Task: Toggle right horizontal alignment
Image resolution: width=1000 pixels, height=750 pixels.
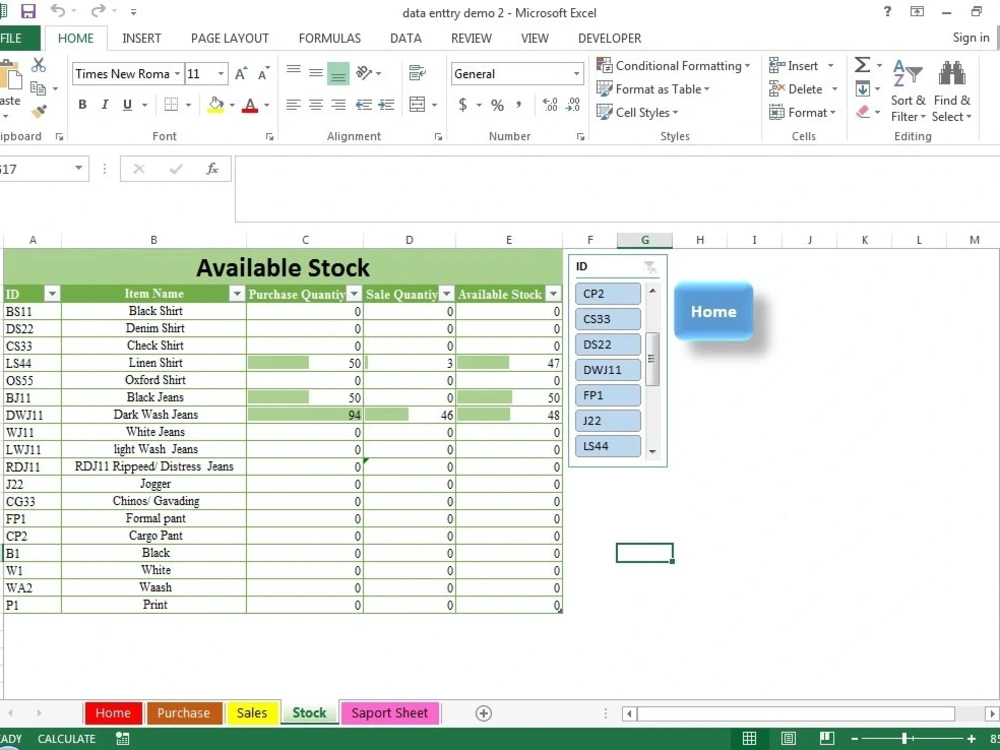Action: 338,105
